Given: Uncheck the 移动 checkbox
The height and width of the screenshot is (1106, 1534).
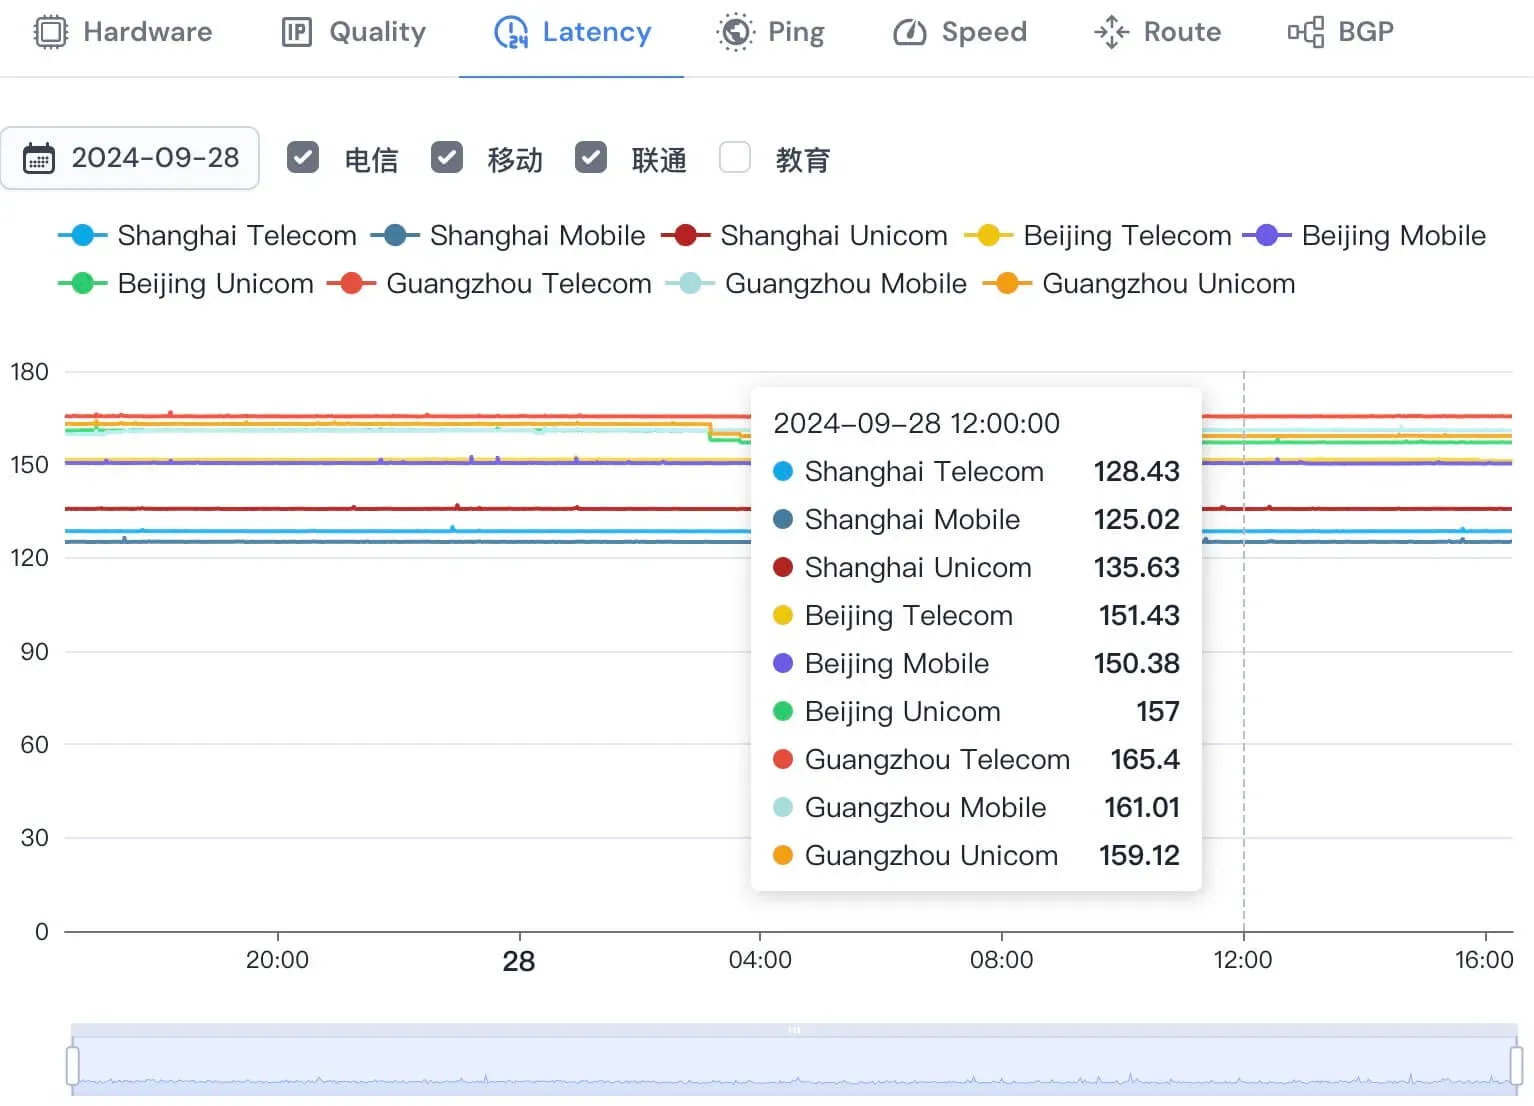Looking at the screenshot, I should tap(447, 157).
